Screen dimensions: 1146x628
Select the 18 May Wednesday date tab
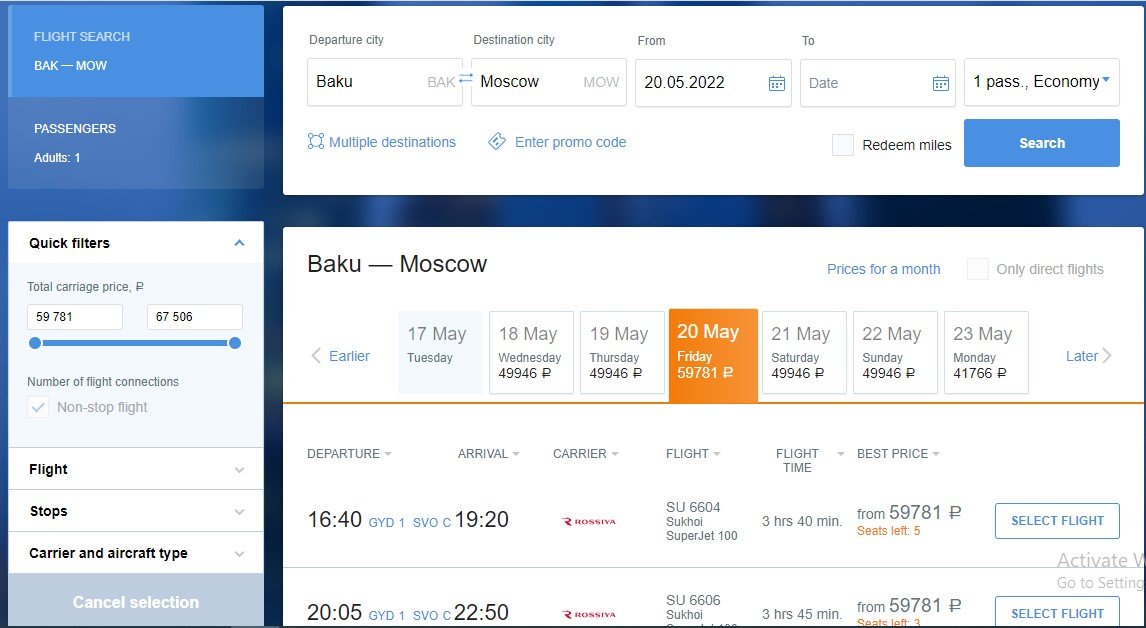[x=531, y=352]
